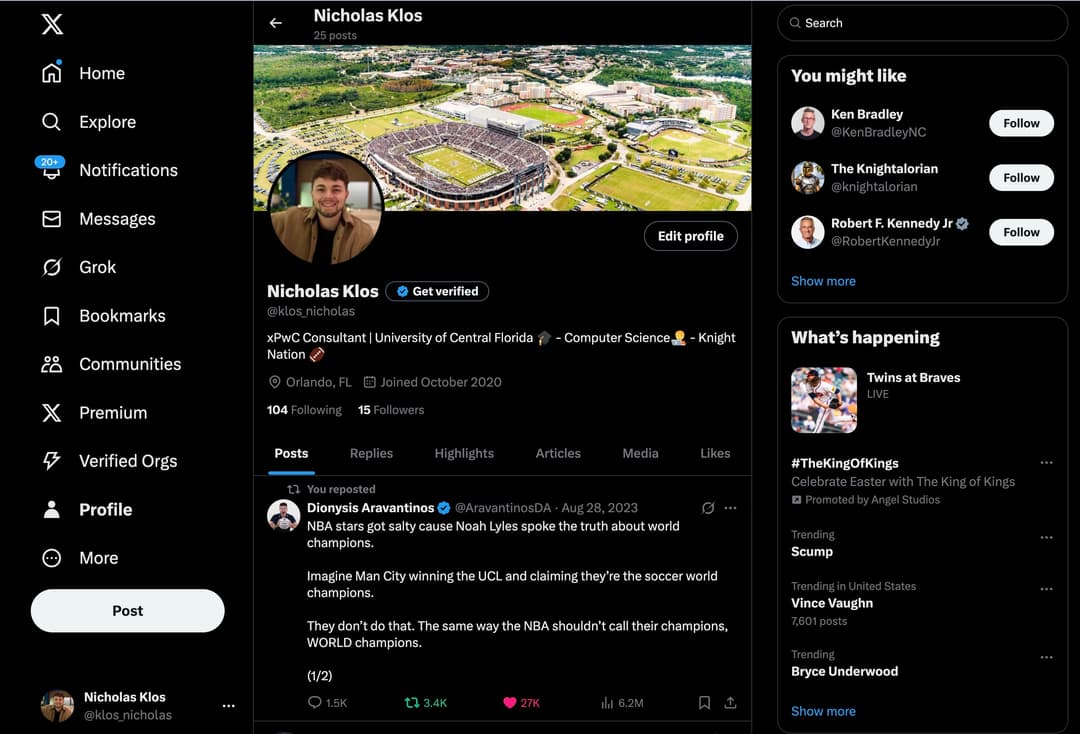Image resolution: width=1080 pixels, height=734 pixels.
Task: Click the Post button
Action: (127, 611)
